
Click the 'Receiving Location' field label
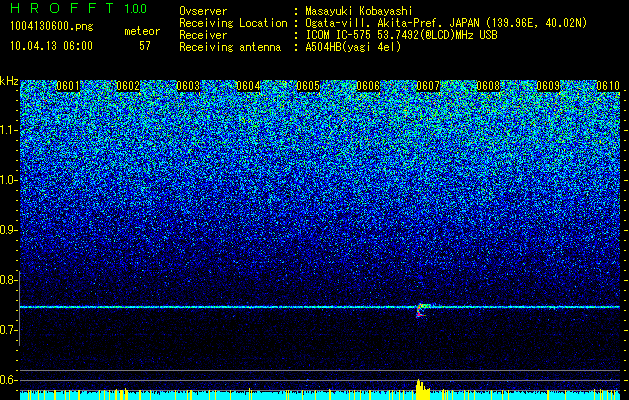(233, 23)
